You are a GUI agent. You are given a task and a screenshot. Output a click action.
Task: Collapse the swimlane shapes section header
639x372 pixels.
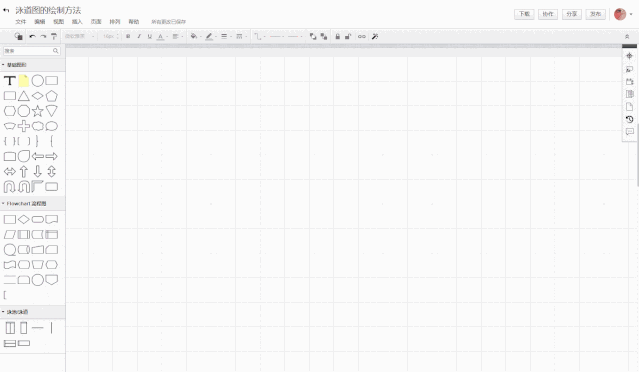point(33,312)
